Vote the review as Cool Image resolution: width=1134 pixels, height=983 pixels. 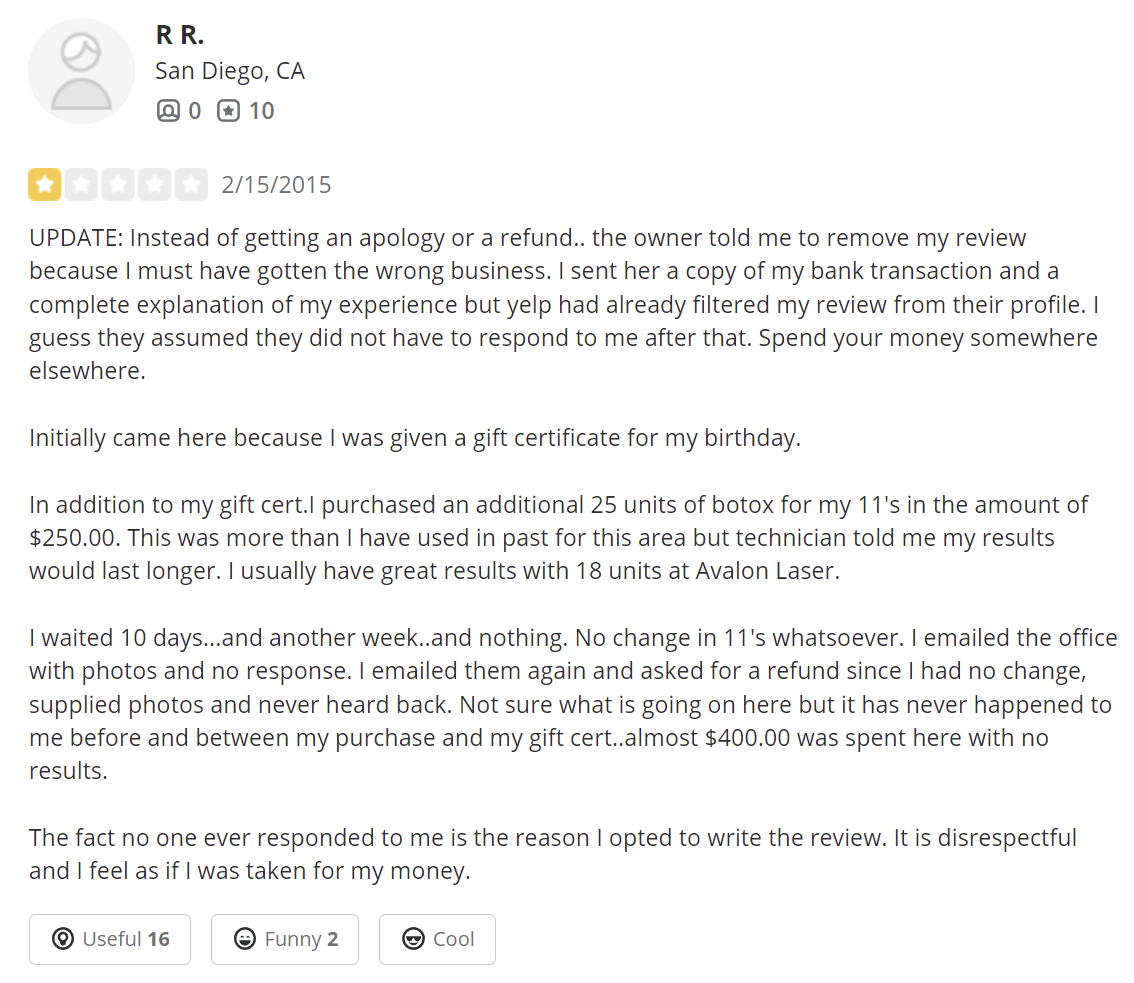(x=438, y=939)
